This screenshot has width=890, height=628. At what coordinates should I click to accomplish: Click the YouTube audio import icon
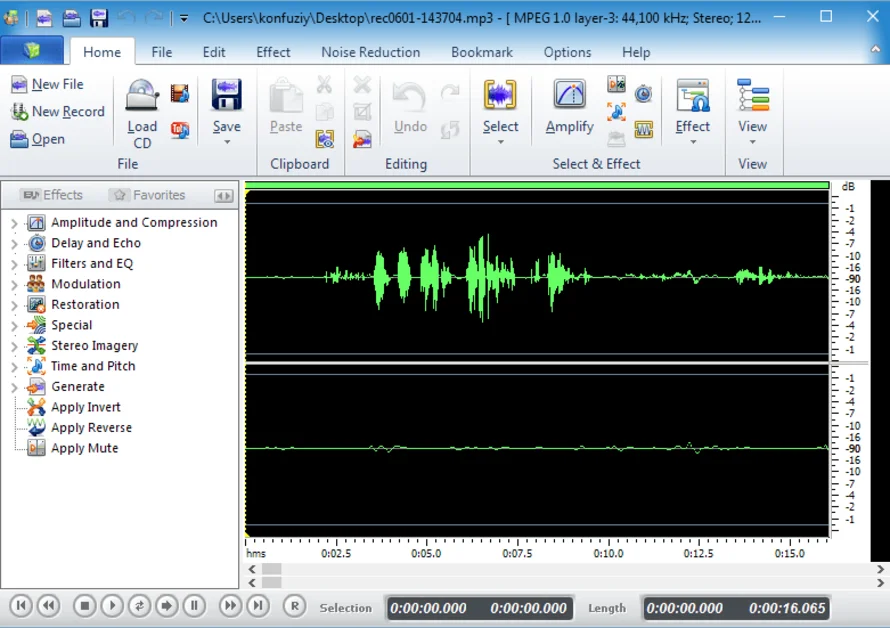pos(180,130)
